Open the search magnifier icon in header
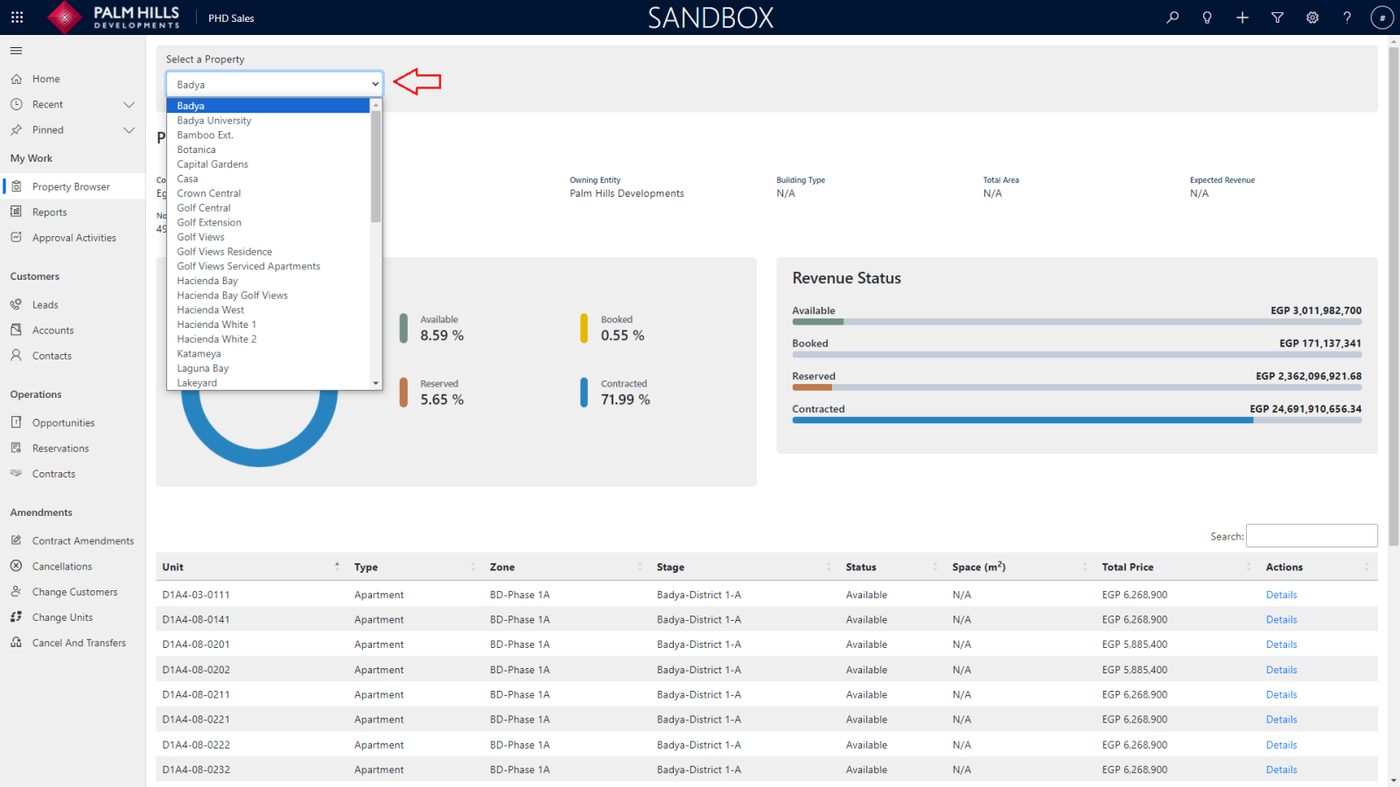Viewport: 1400px width, 787px height. [x=1172, y=17]
